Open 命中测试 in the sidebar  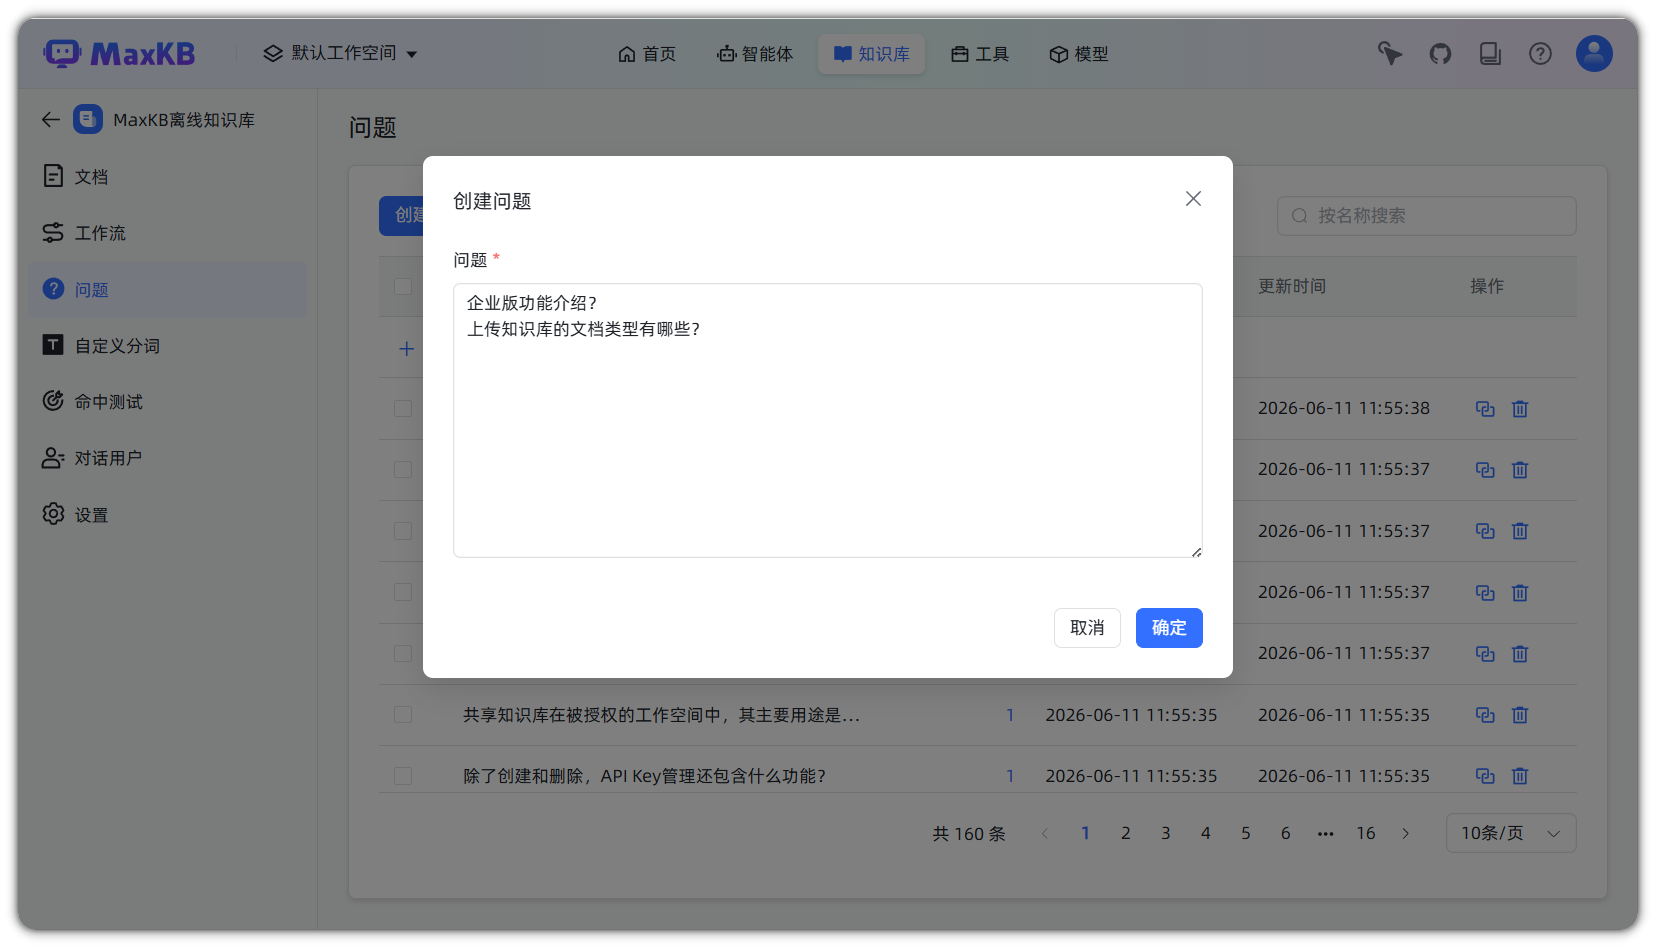point(168,402)
